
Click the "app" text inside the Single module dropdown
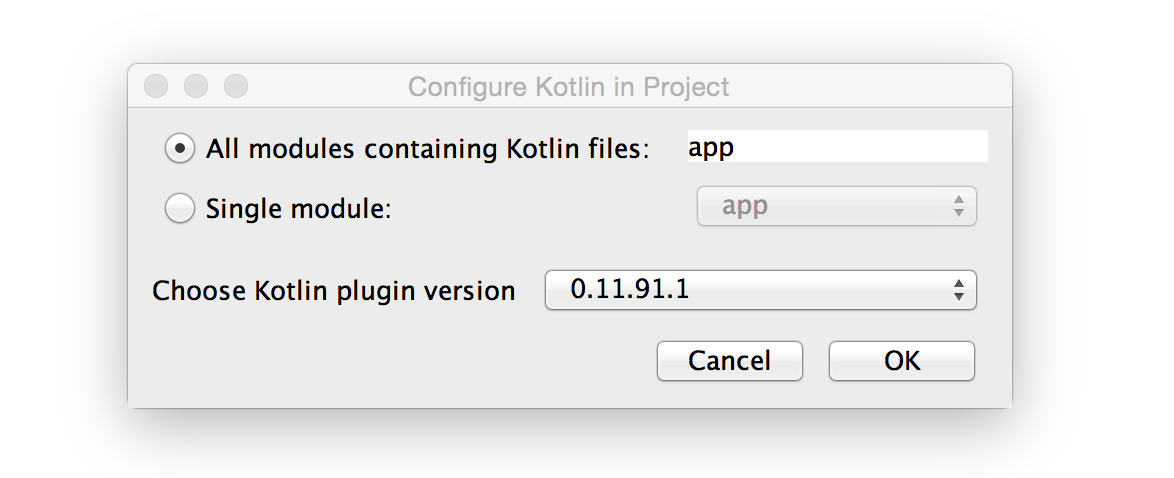[x=745, y=207]
